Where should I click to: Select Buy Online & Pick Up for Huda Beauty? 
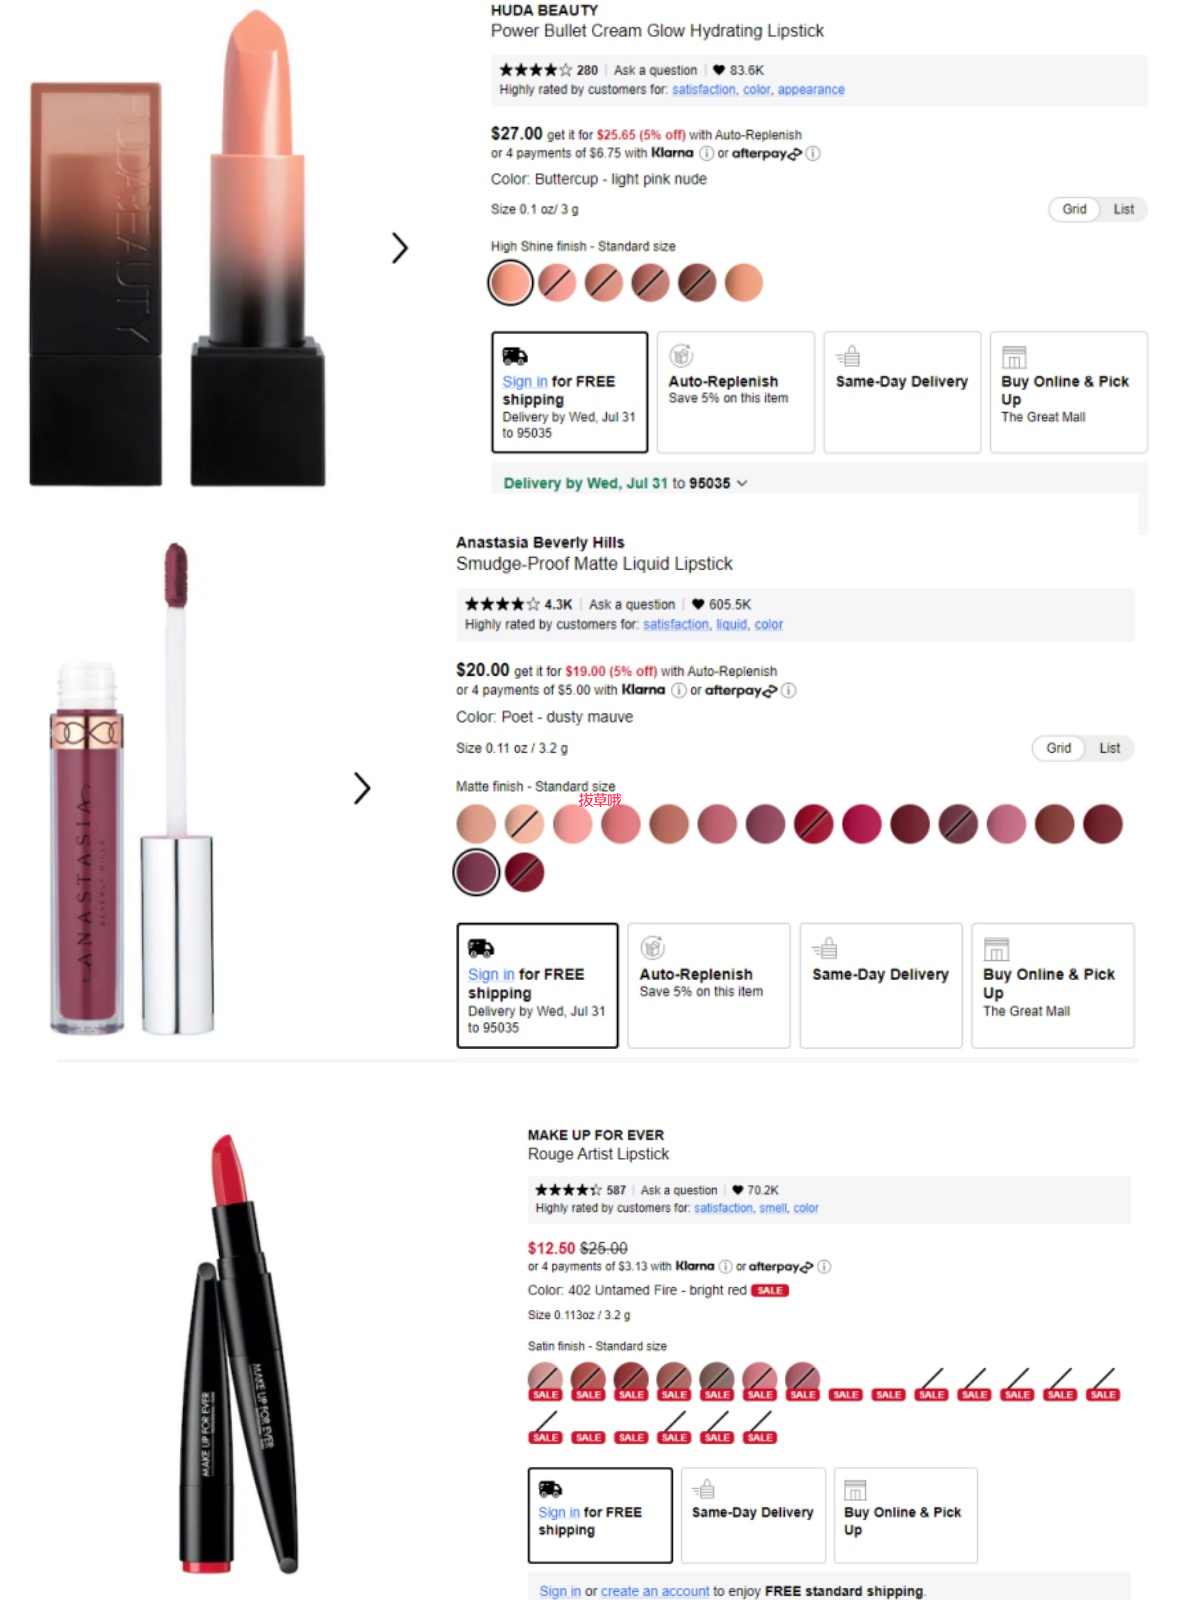pos(1069,392)
